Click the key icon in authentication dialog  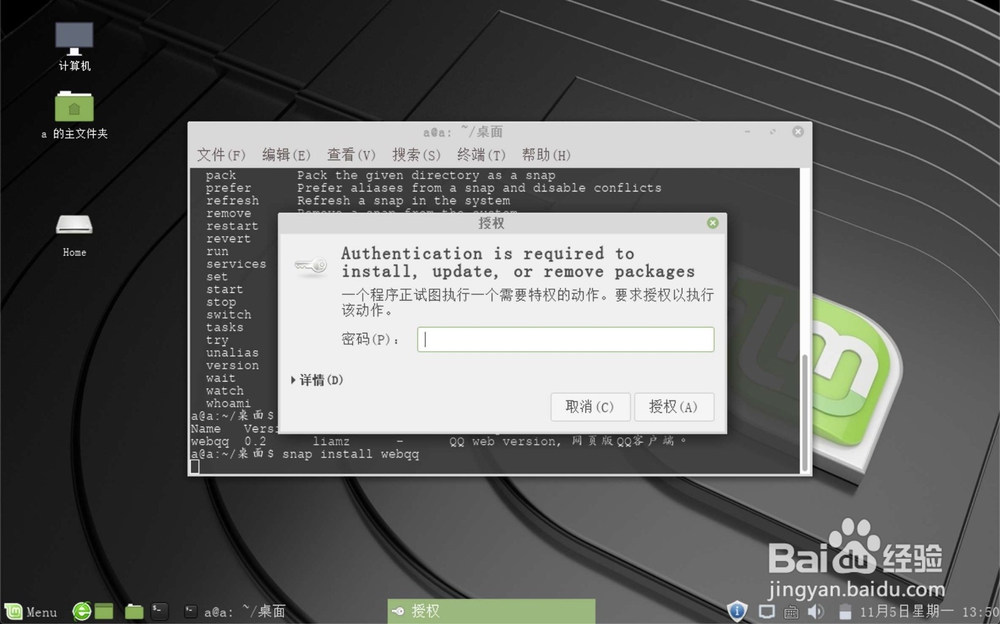point(311,265)
